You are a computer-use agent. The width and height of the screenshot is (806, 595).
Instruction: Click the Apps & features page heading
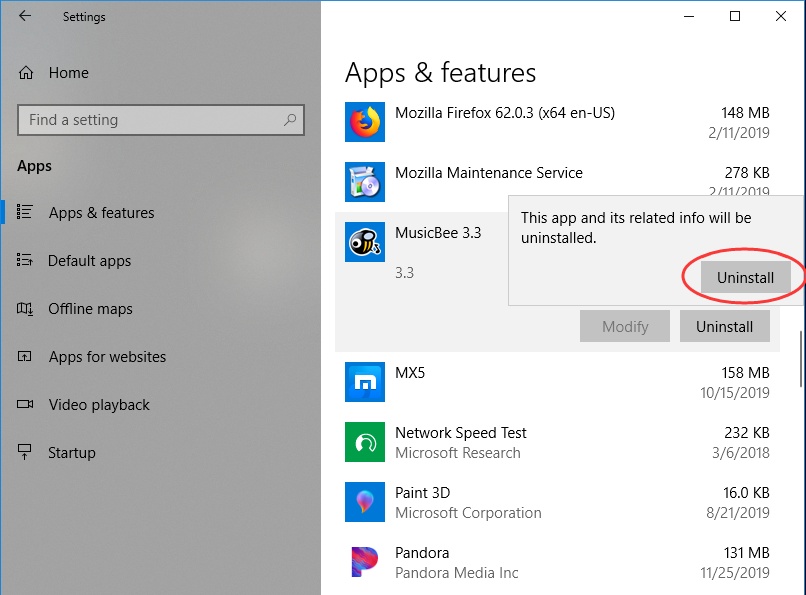click(x=441, y=72)
